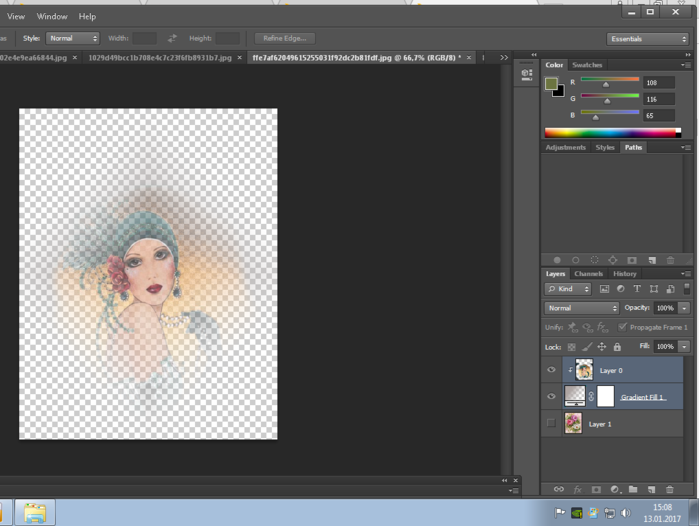Switch to Channels tab

pos(588,274)
